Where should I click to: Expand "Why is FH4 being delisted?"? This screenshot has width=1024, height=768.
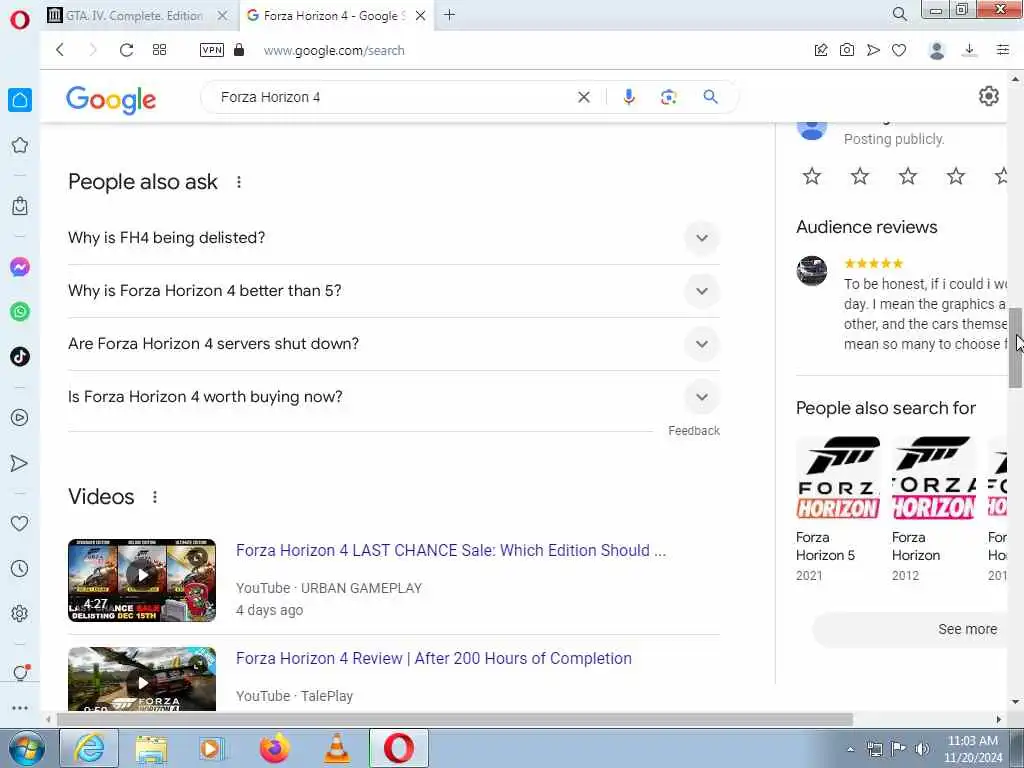[x=394, y=238]
